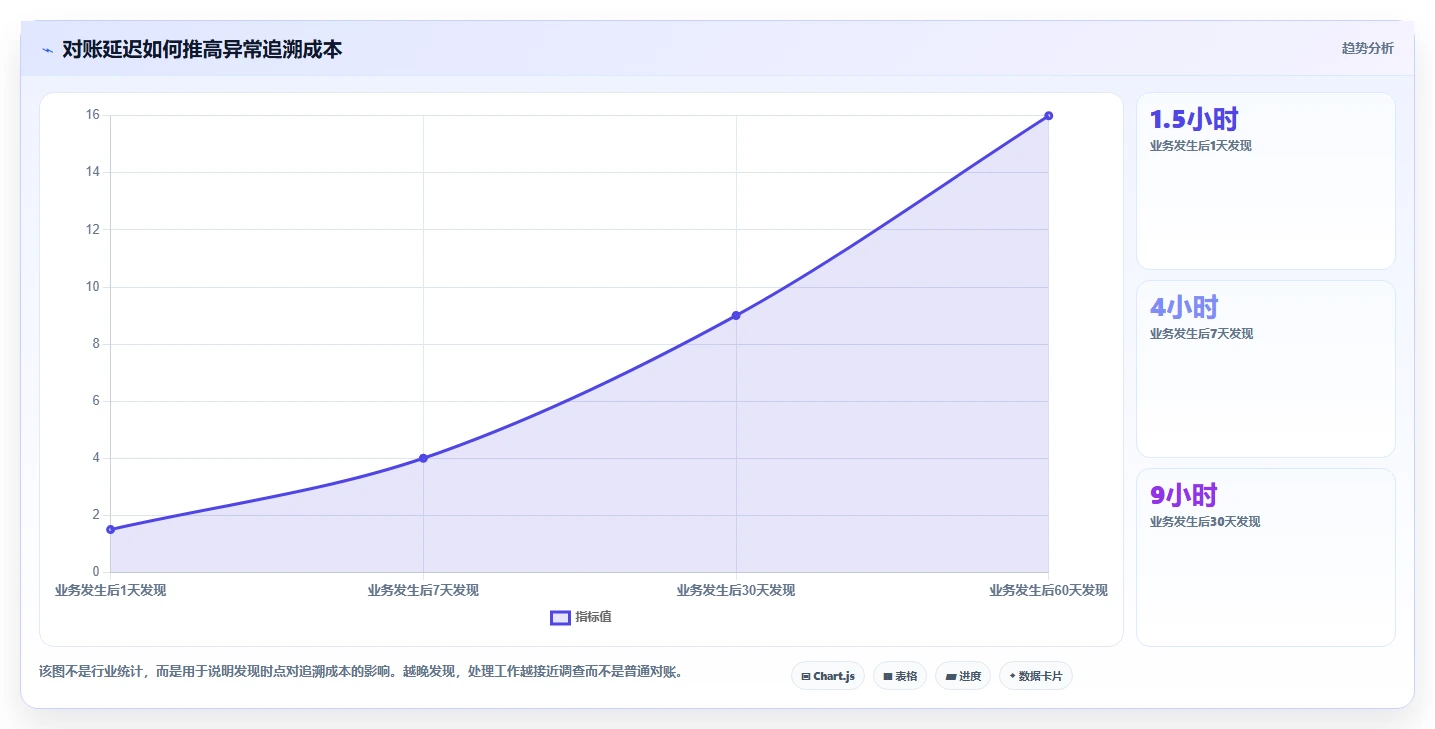The height and width of the screenshot is (729, 1435).
Task: Click the data point for 业务发生后7天发现
Action: click(x=423, y=458)
